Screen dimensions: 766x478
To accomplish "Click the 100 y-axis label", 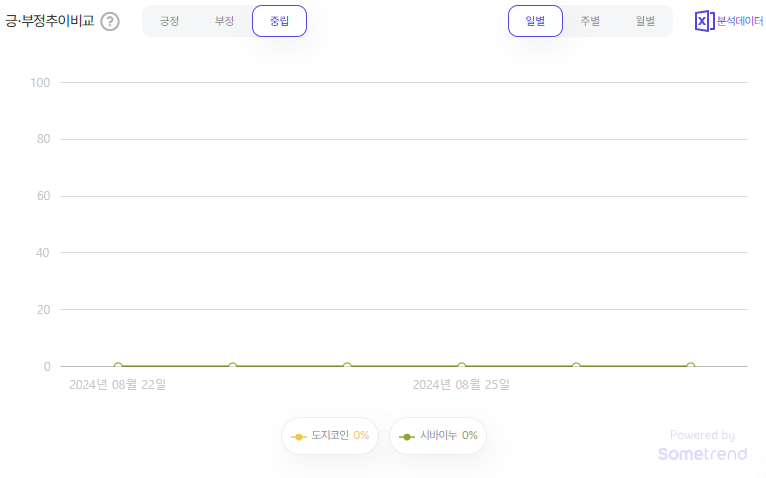I will [40, 83].
